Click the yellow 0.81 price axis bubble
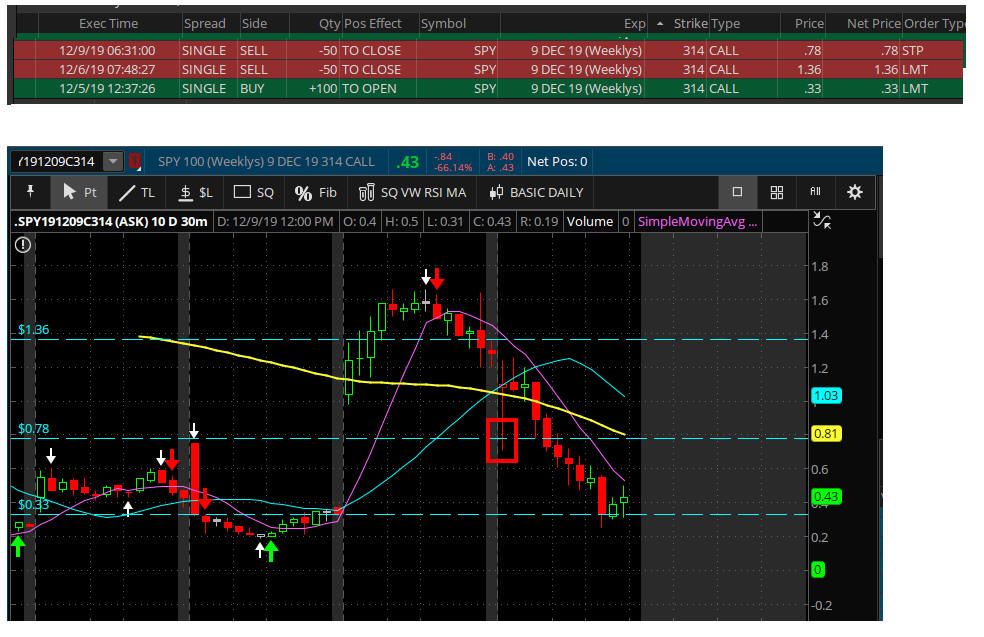984x637 pixels. (826, 434)
